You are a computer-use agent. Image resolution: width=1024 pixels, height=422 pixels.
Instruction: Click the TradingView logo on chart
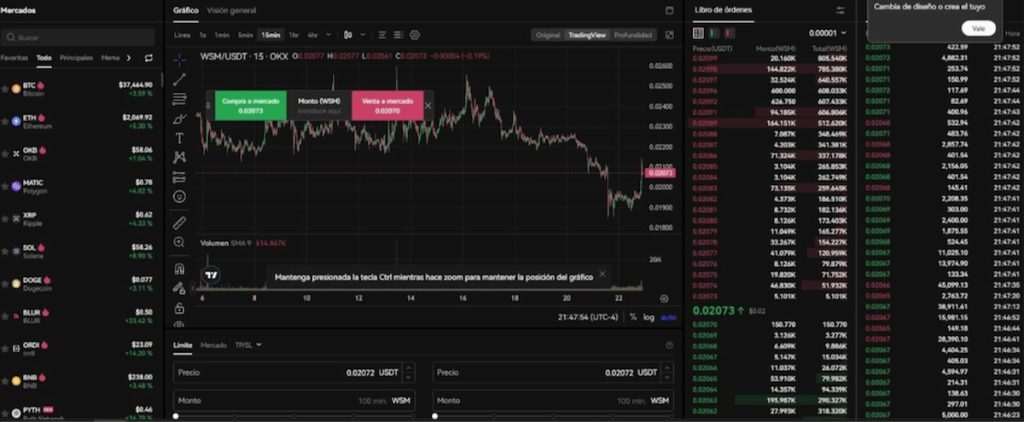[x=211, y=276]
